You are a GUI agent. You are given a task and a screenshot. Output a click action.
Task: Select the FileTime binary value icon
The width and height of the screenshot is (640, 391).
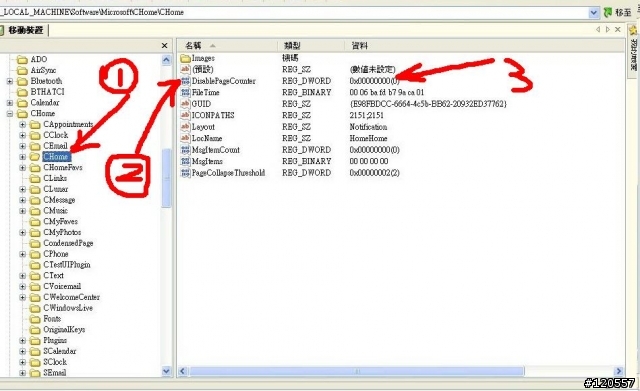point(185,92)
